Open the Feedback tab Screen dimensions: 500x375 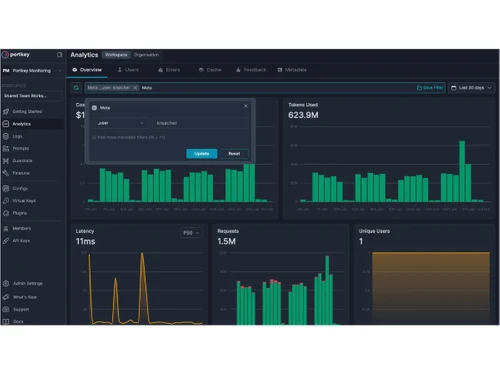click(251, 70)
